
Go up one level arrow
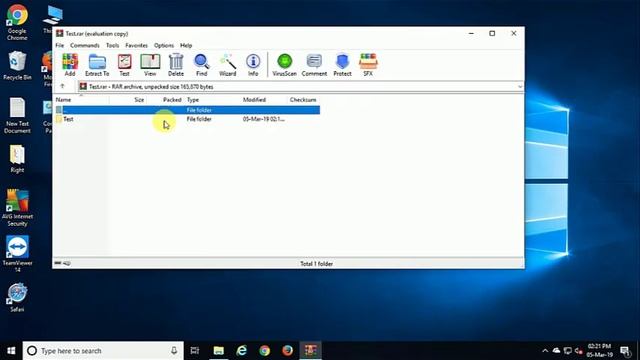[62, 86]
